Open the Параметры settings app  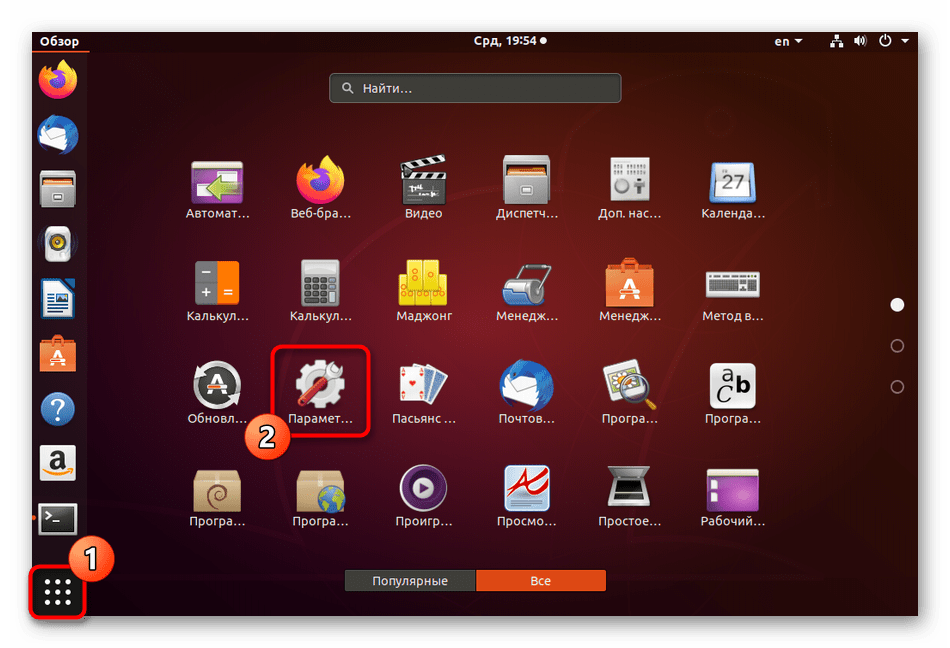pos(319,388)
